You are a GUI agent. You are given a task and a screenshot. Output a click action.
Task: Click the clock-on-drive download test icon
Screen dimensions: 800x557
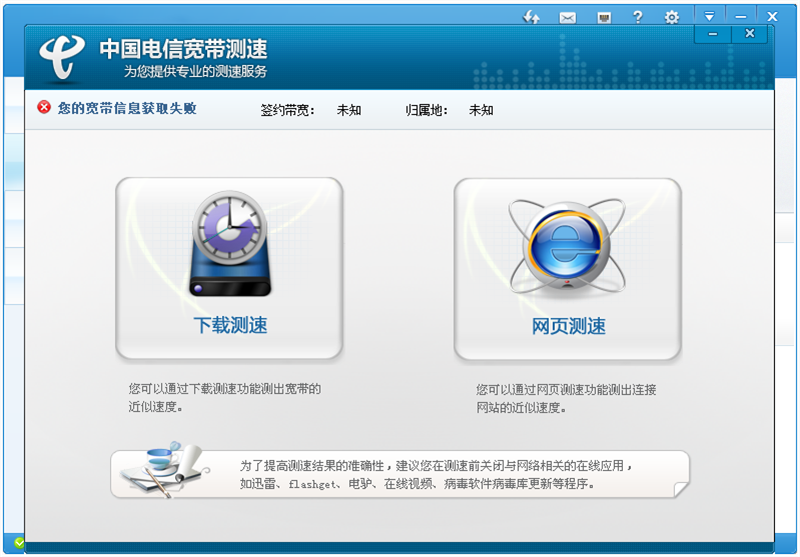230,244
